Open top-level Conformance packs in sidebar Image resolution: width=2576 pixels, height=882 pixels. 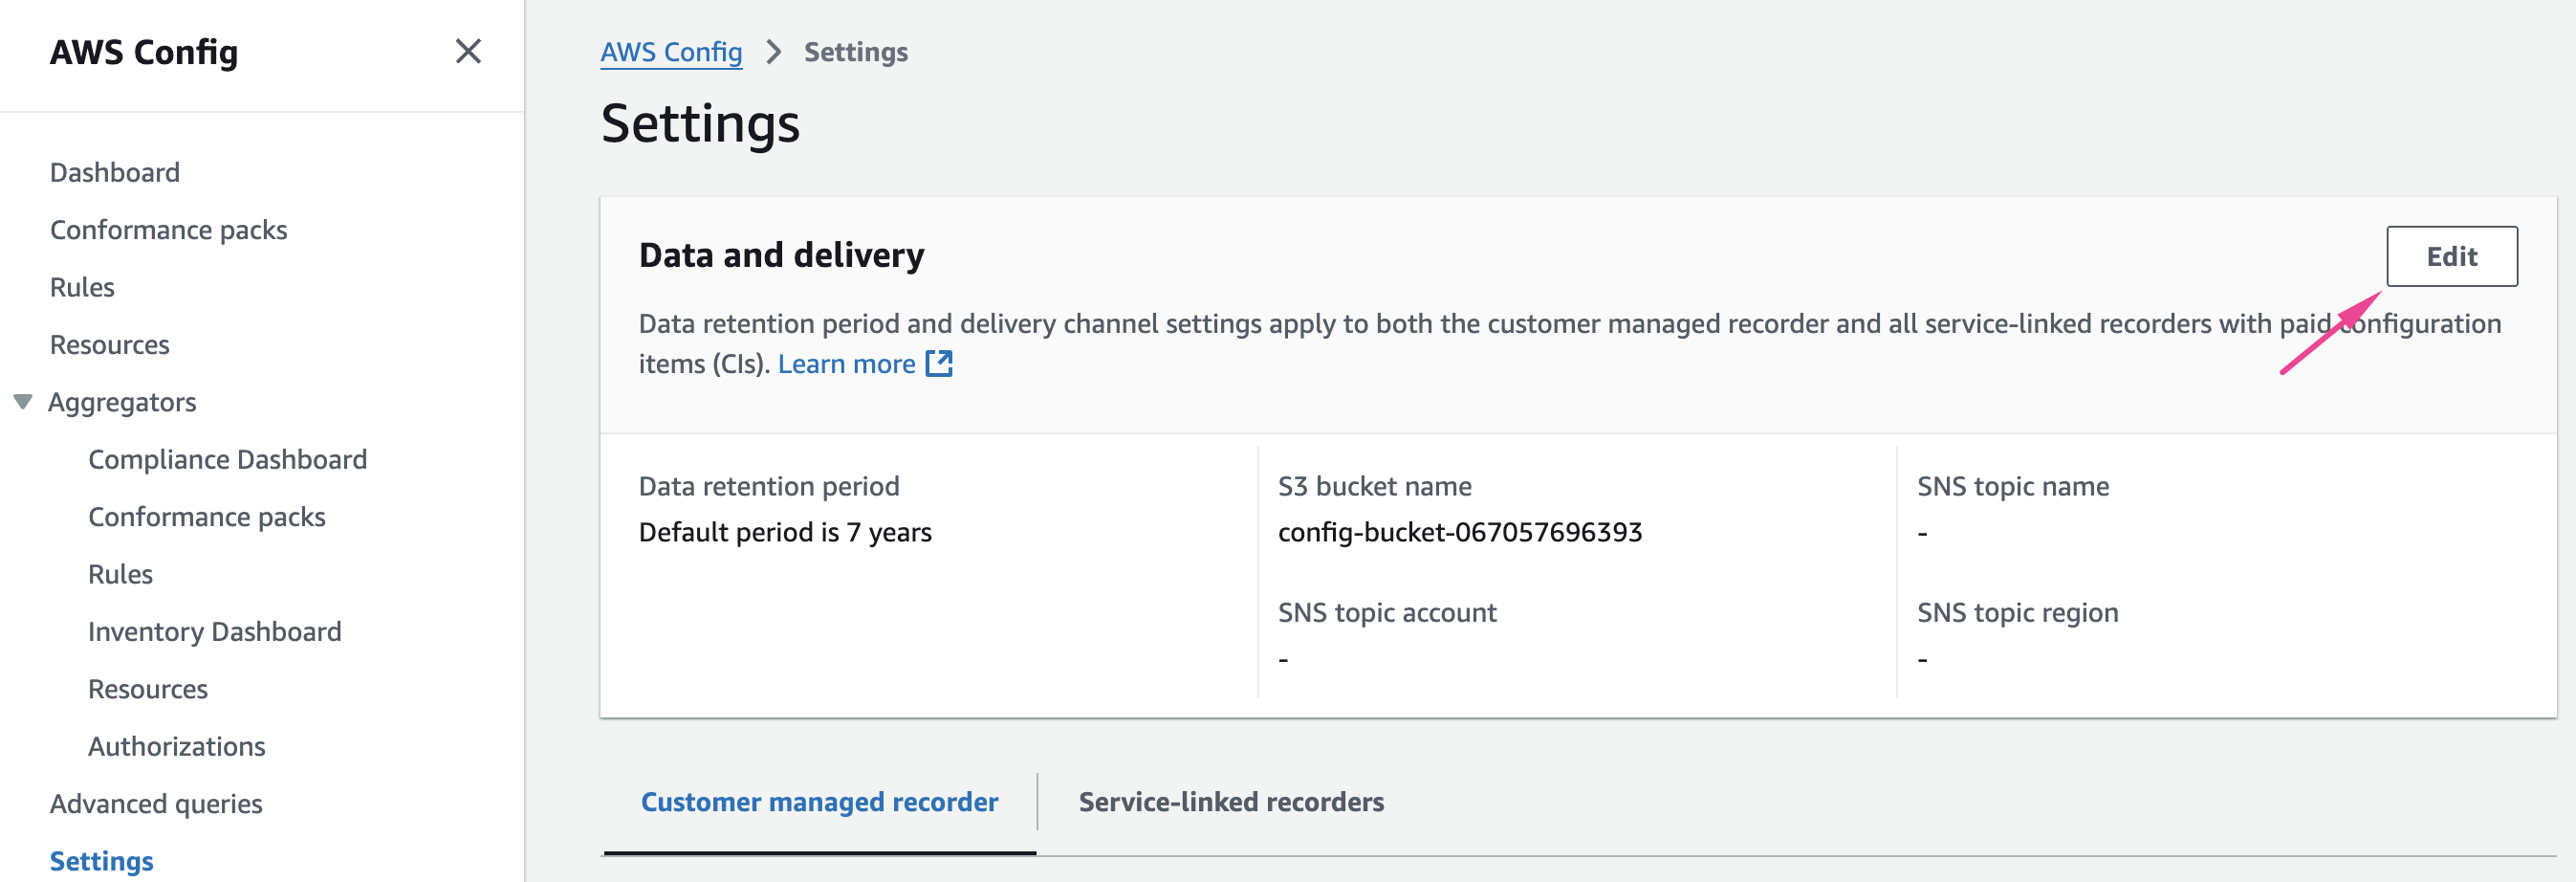[x=168, y=230]
